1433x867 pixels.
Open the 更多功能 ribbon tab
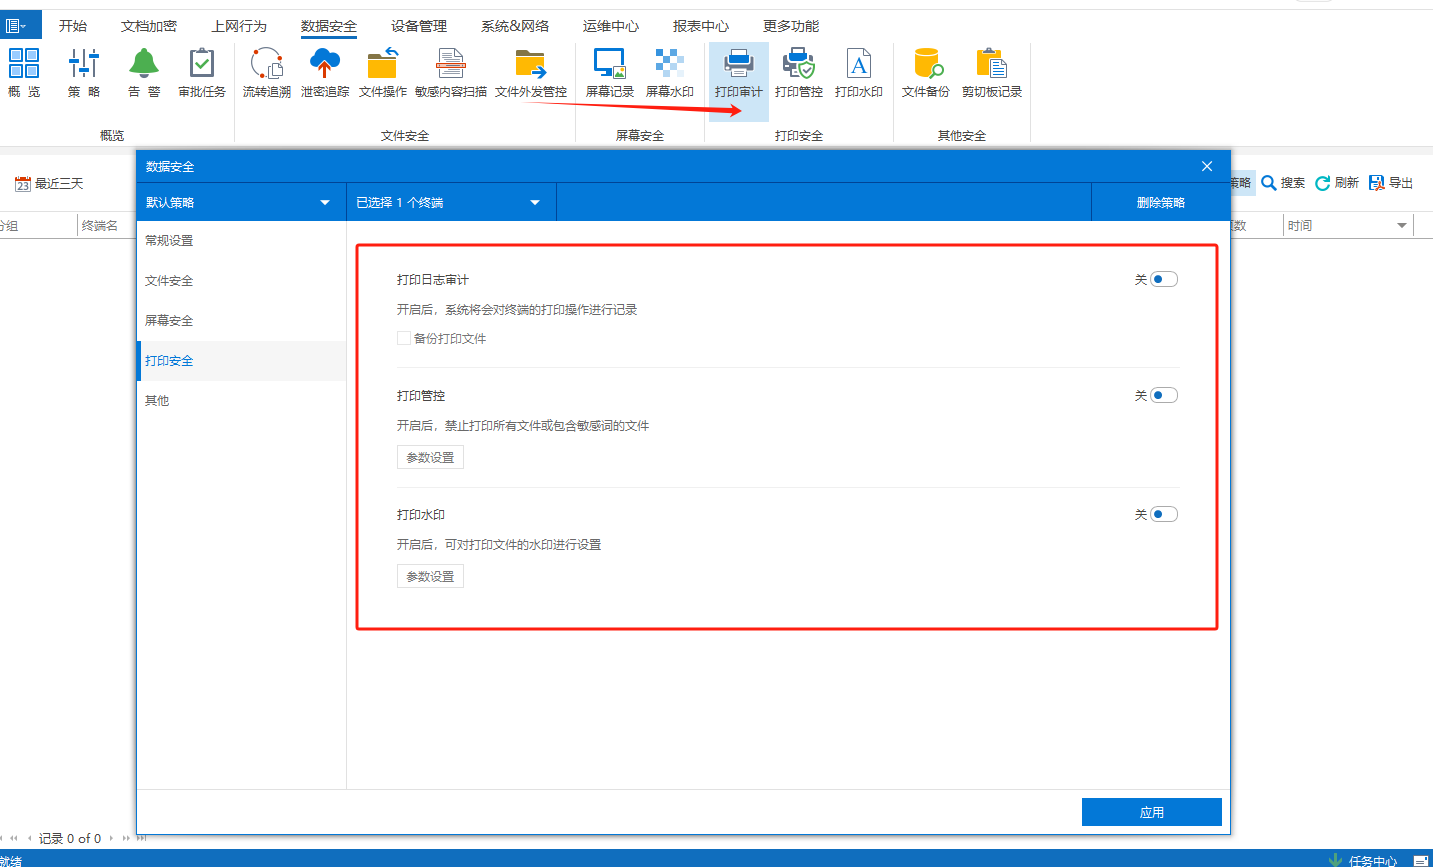click(791, 26)
